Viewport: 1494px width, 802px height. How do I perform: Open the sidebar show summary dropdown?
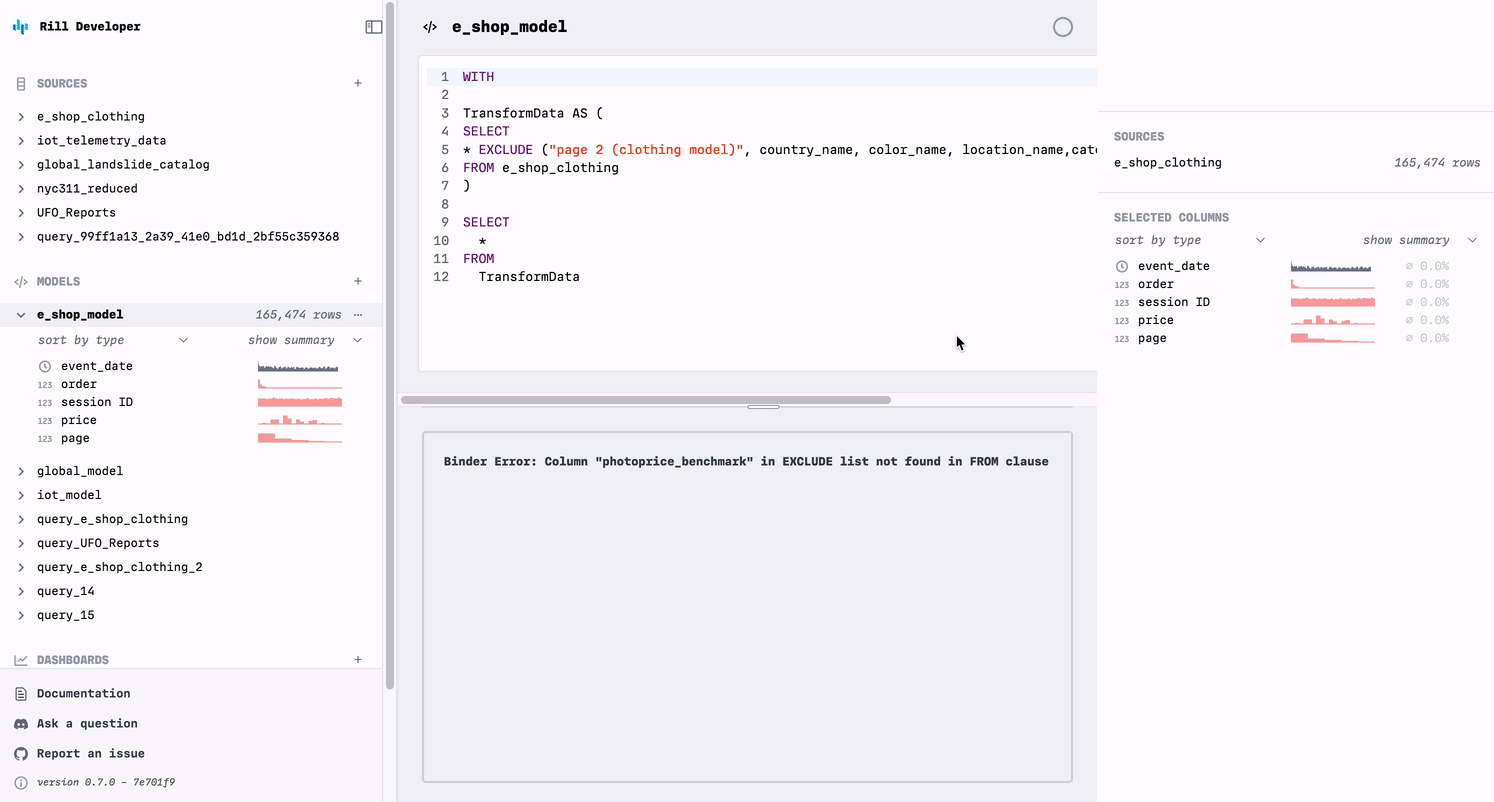305,340
